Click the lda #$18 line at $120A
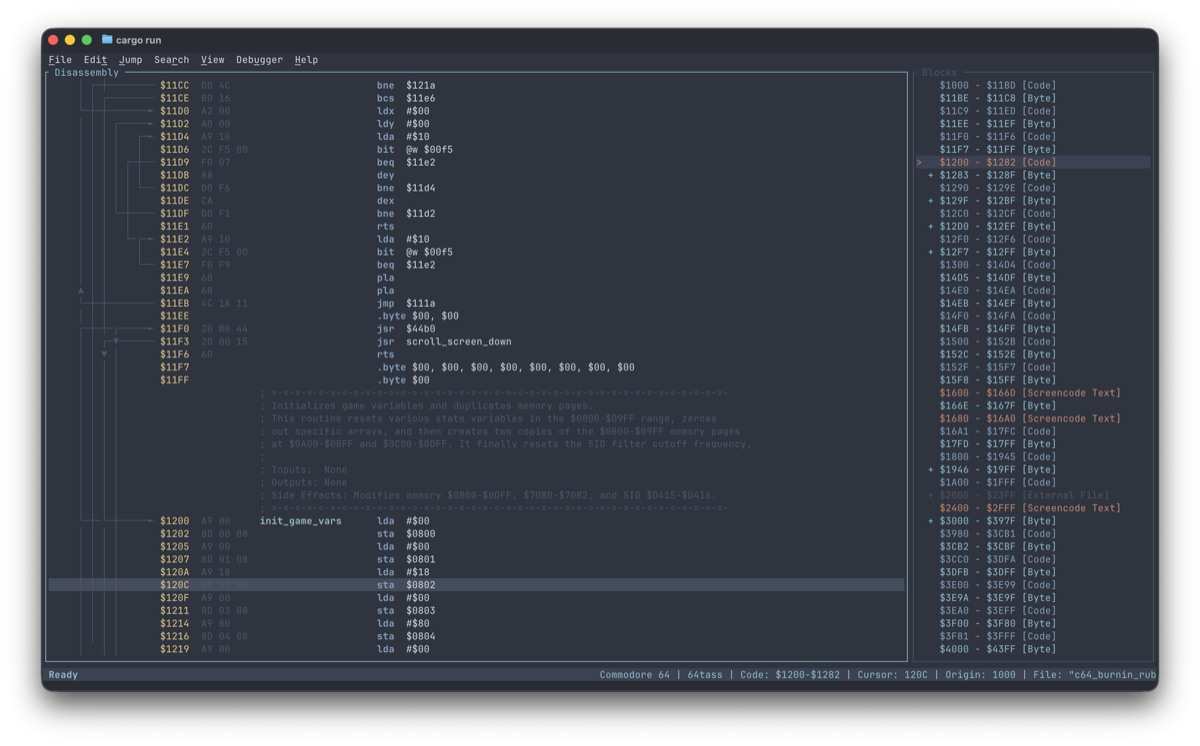 tap(403, 572)
